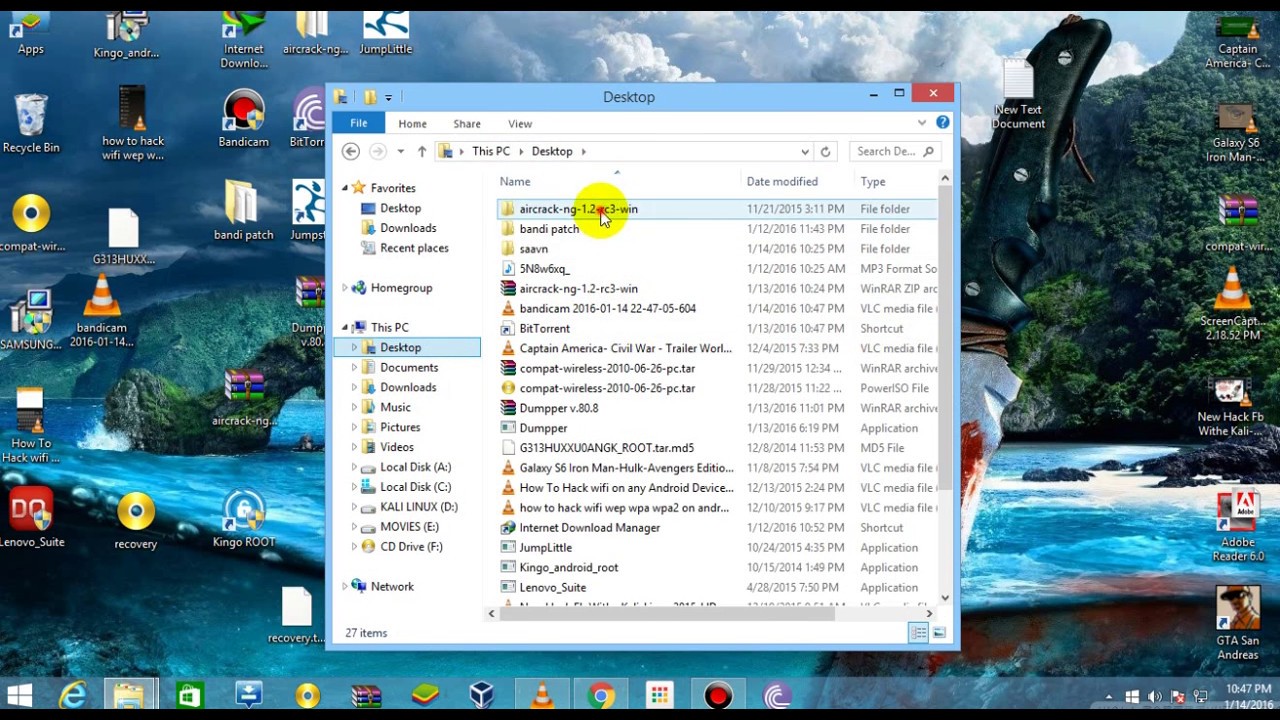Image resolution: width=1280 pixels, height=720 pixels.
Task: Expand the Network tree node
Action: click(345, 586)
